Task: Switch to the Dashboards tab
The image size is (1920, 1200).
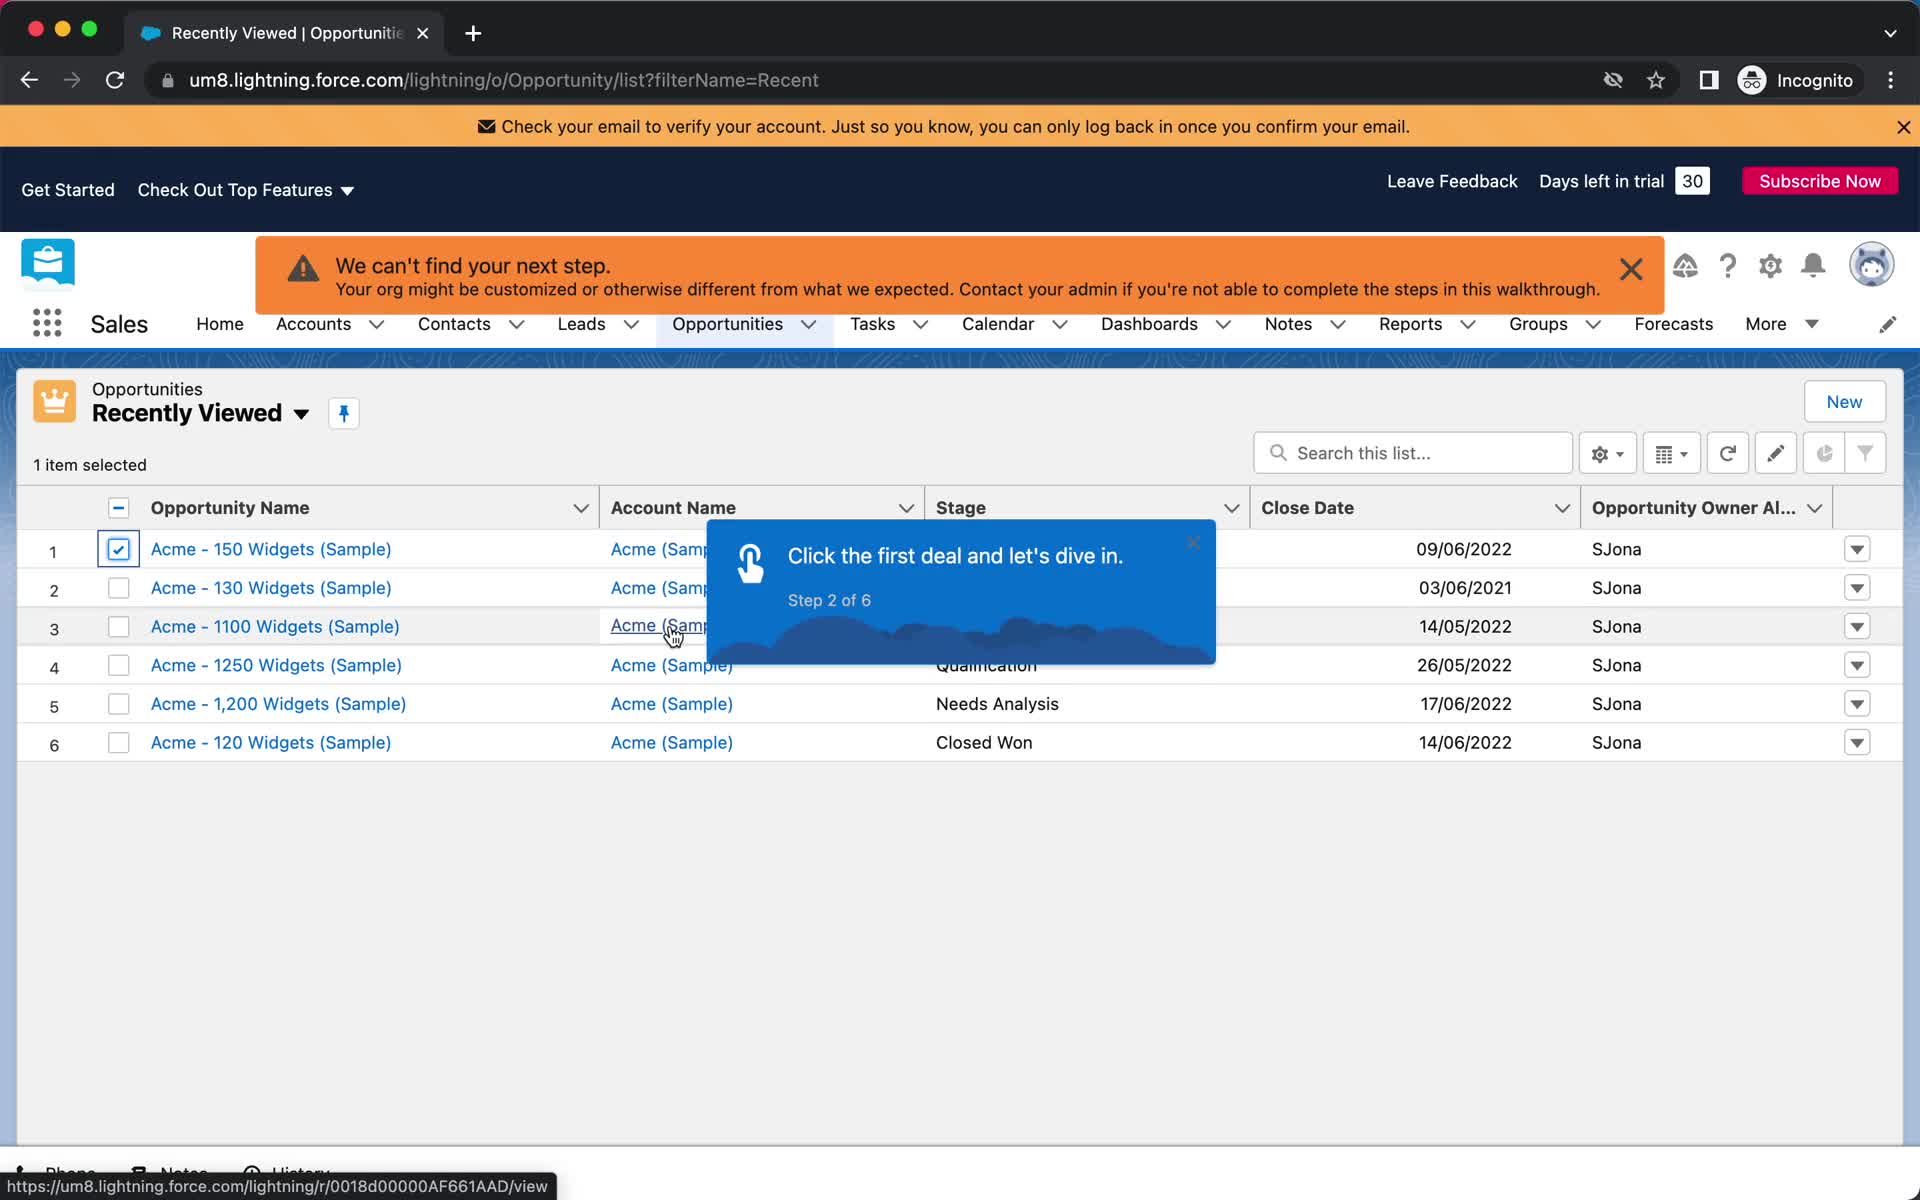Action: pos(1149,324)
